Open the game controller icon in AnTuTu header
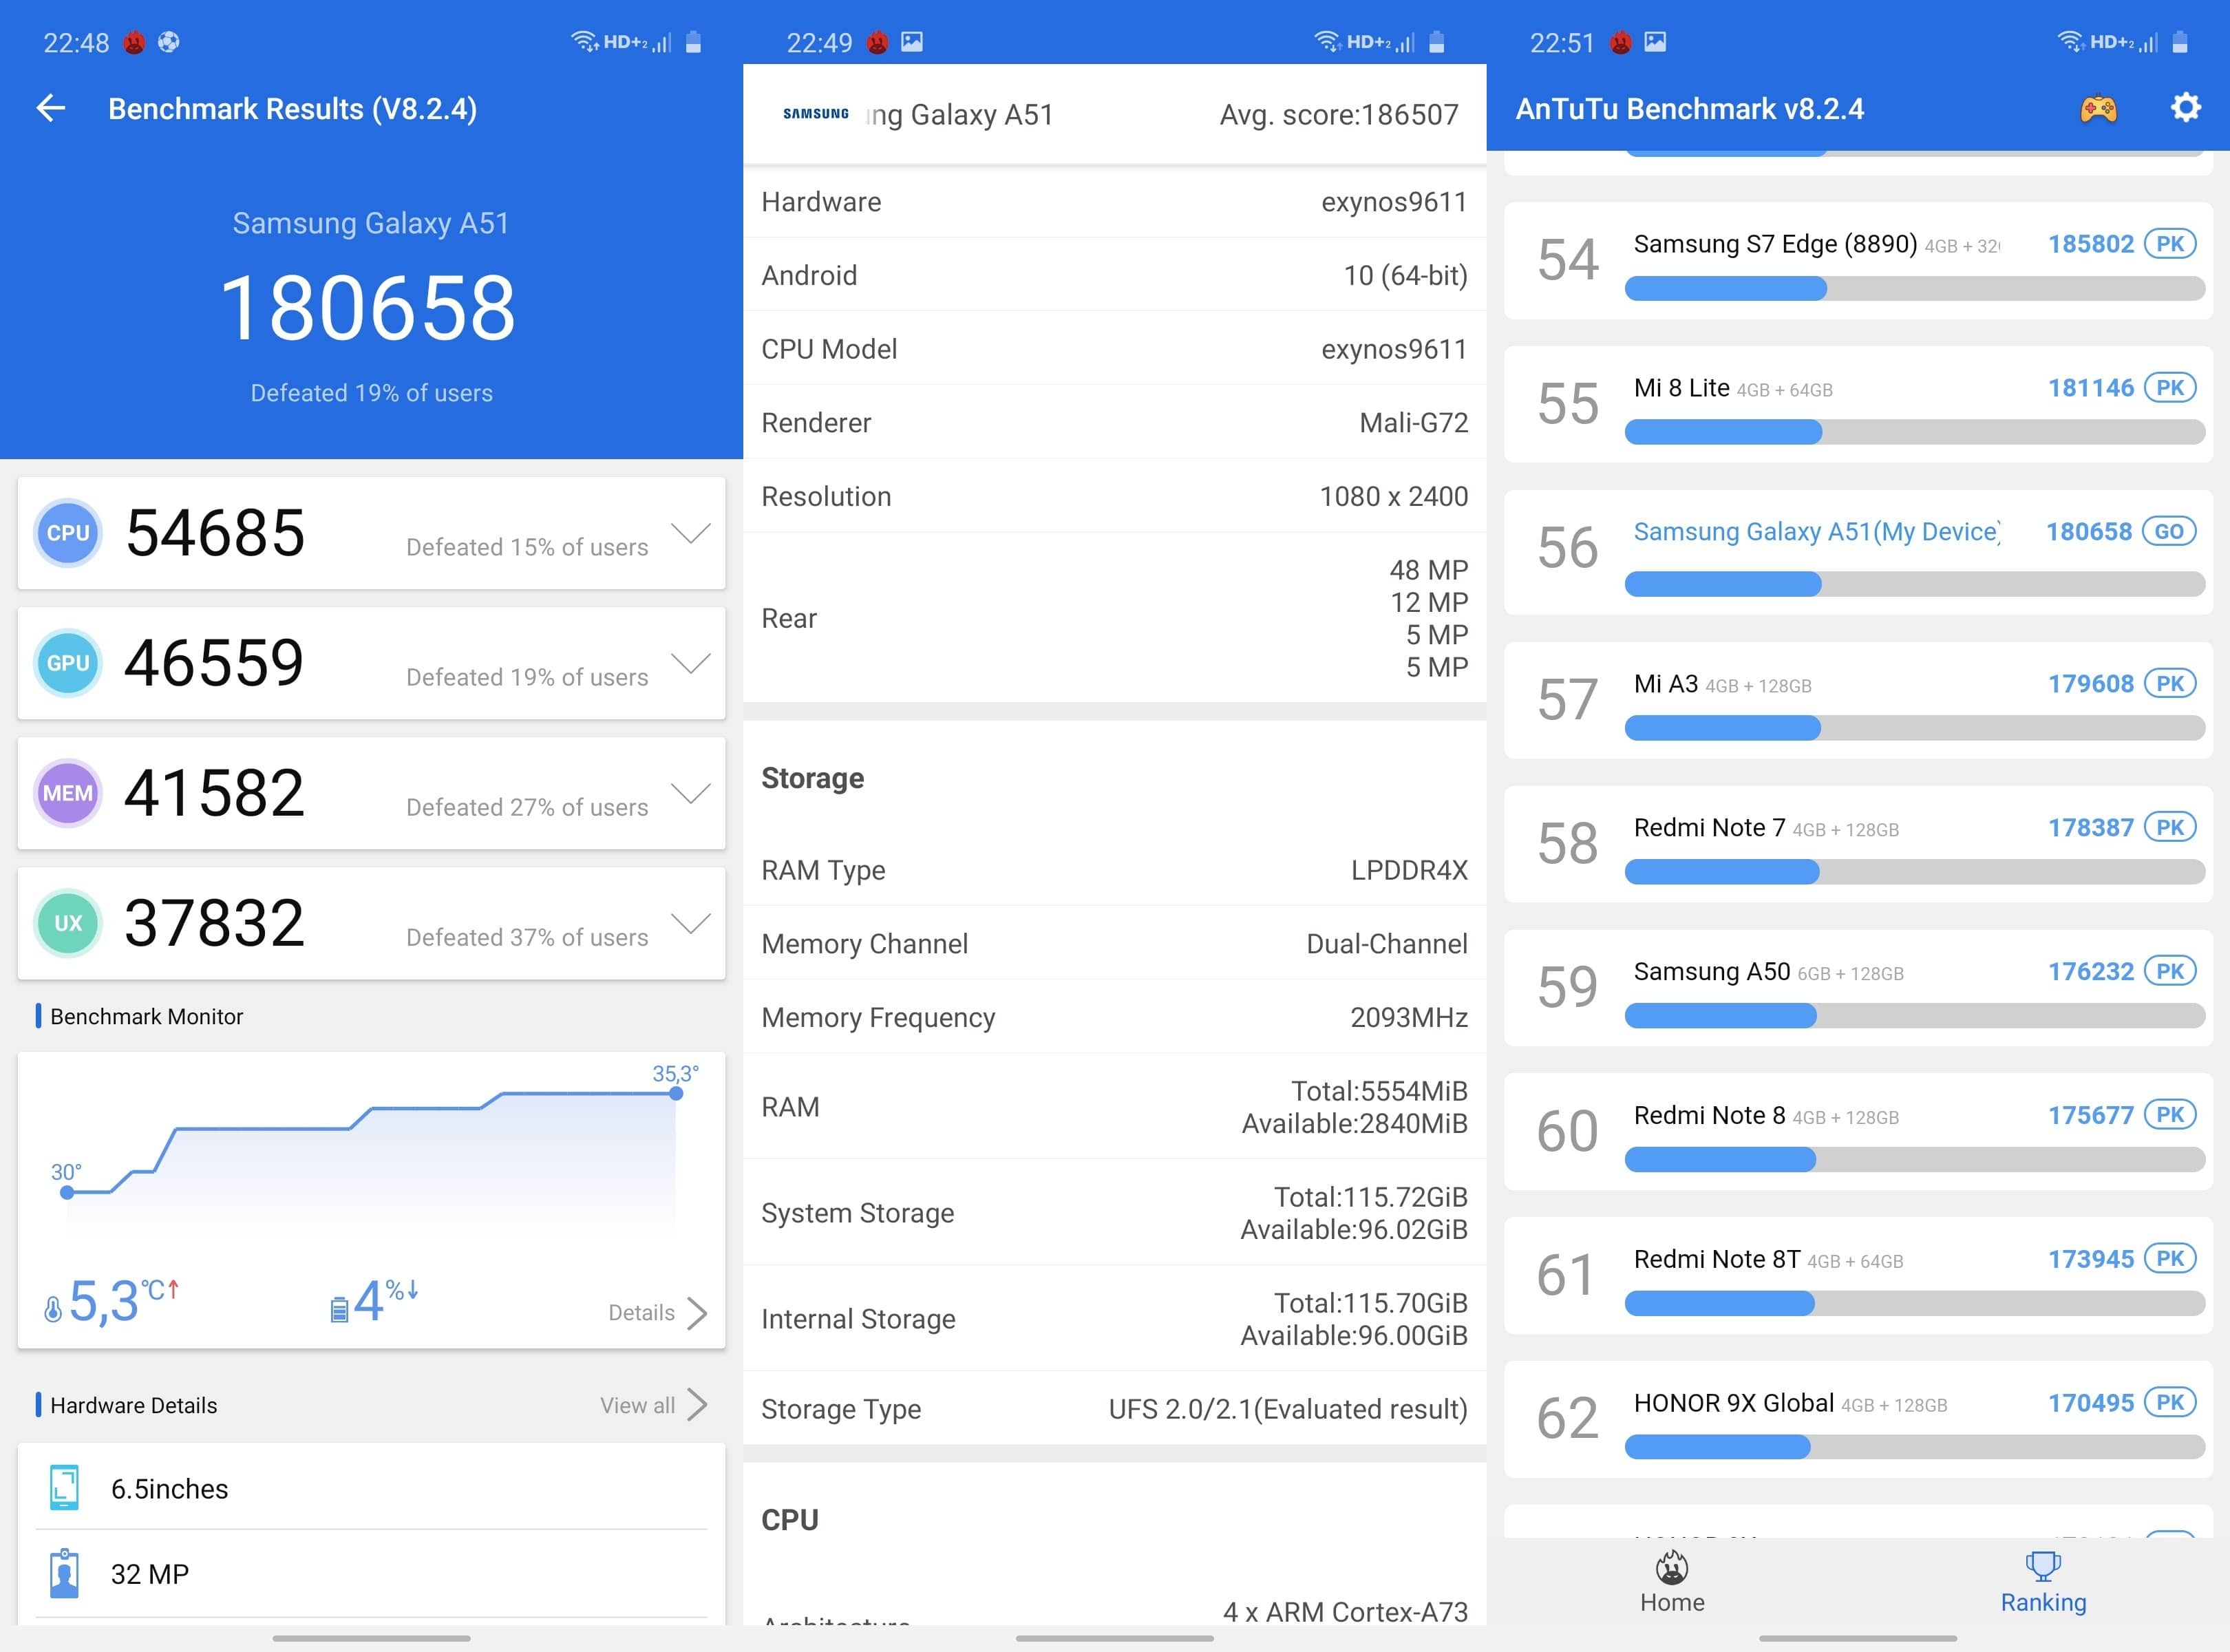 pyautogui.click(x=2098, y=108)
